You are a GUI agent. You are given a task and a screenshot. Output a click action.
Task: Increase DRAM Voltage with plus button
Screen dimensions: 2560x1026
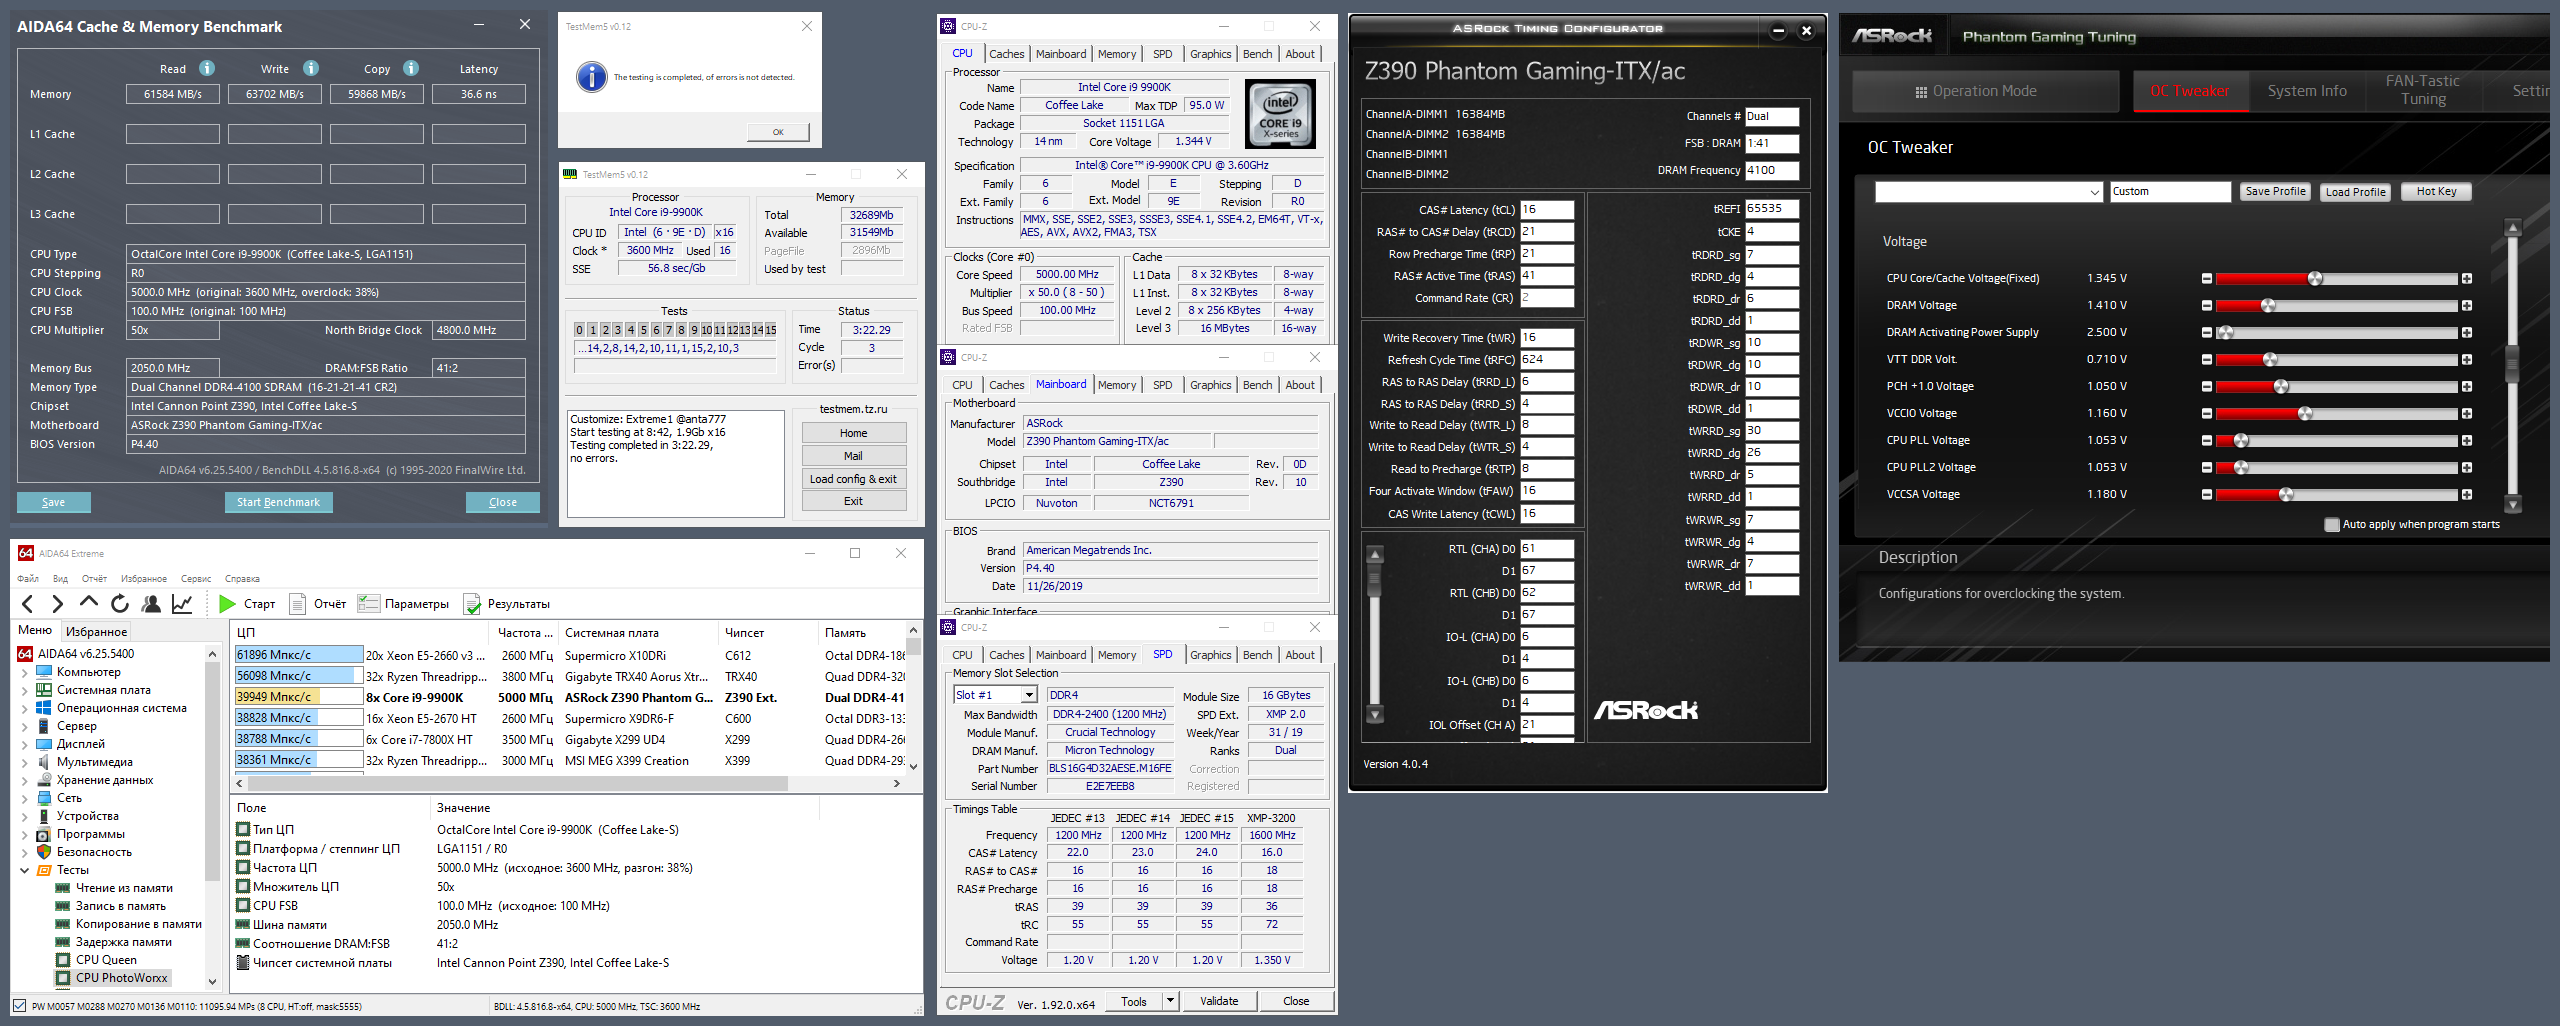coord(2467,305)
